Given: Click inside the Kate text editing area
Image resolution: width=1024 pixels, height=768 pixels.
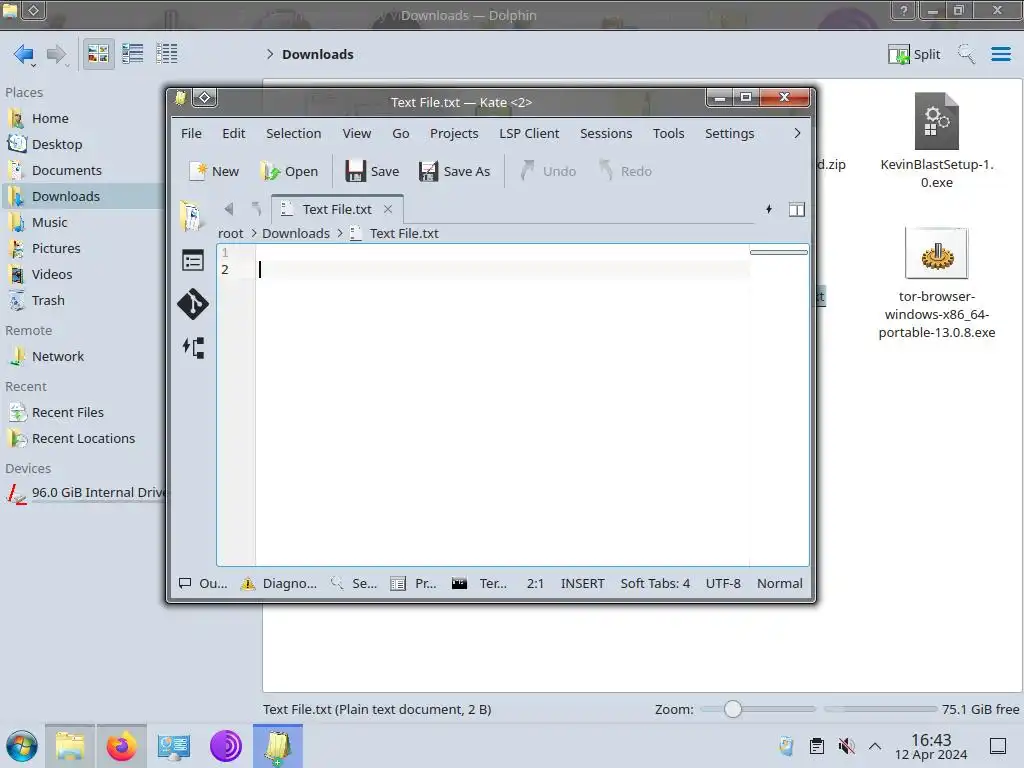Looking at the screenshot, I should point(502,405).
